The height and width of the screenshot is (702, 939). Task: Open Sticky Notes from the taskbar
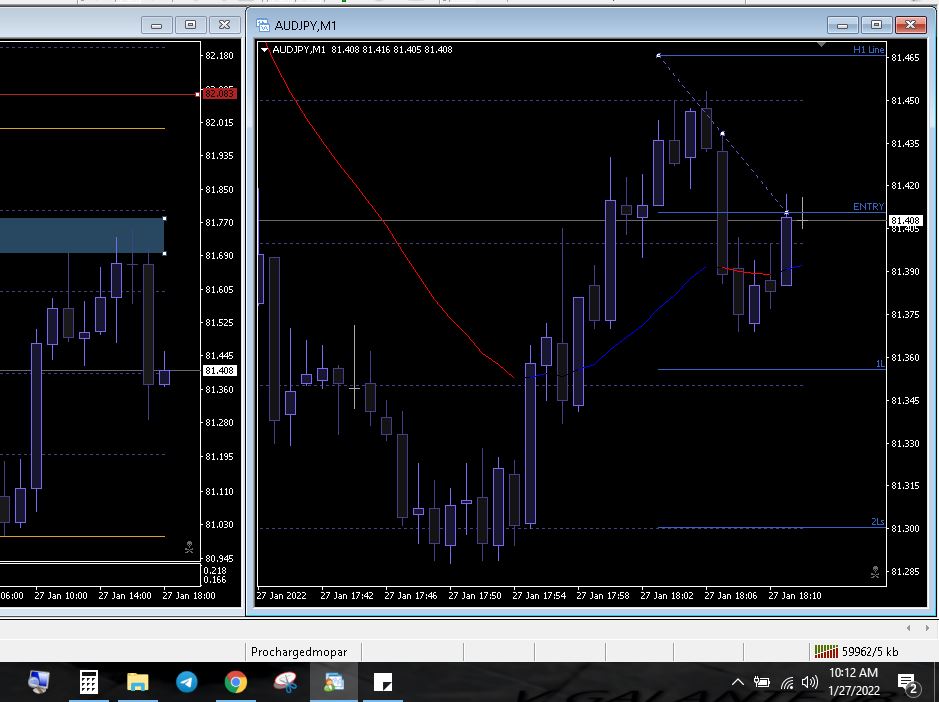pyautogui.click(x=383, y=682)
